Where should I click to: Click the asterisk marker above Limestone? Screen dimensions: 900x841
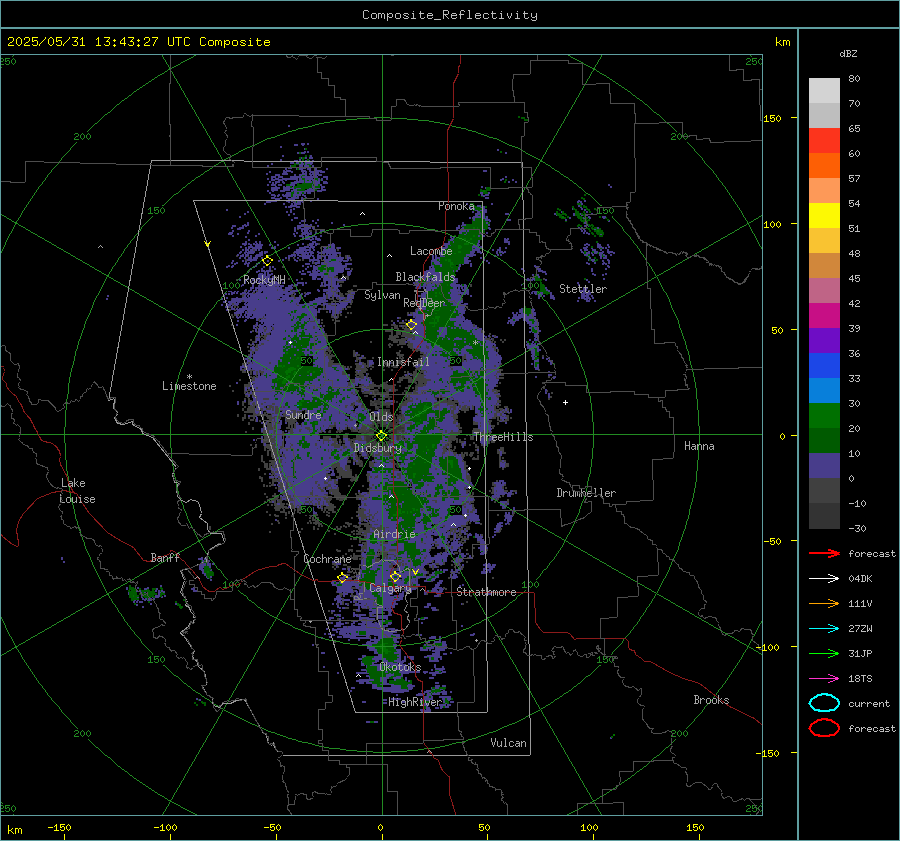(x=189, y=377)
